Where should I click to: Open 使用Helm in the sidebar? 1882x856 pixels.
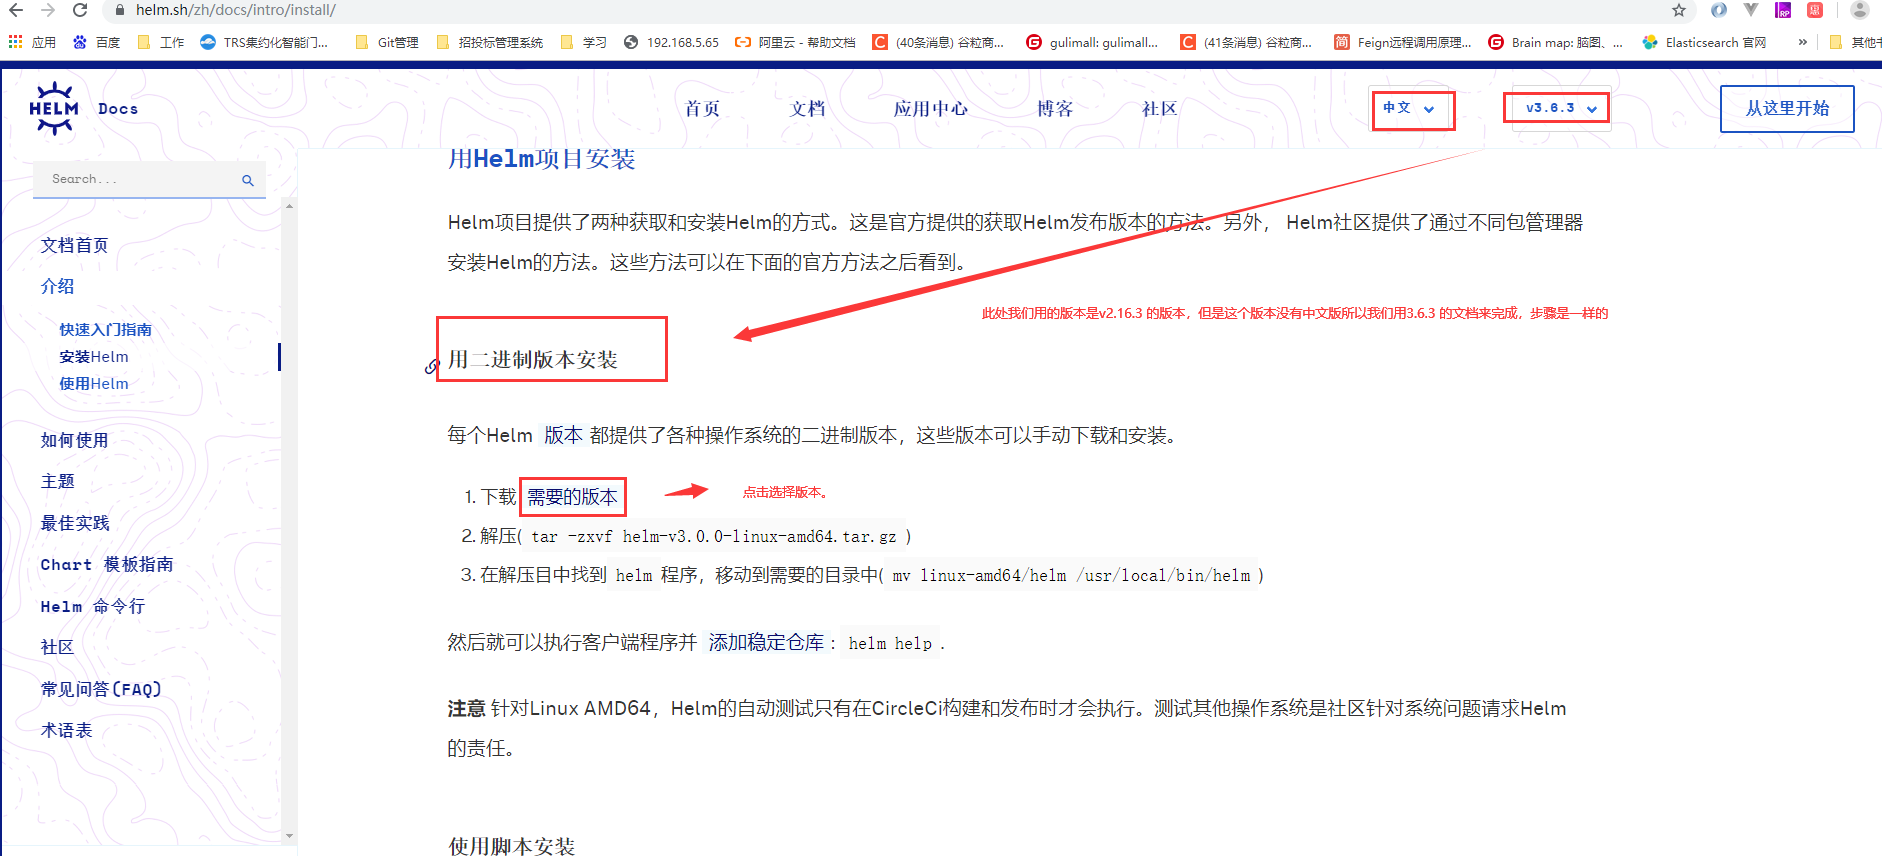click(x=94, y=383)
